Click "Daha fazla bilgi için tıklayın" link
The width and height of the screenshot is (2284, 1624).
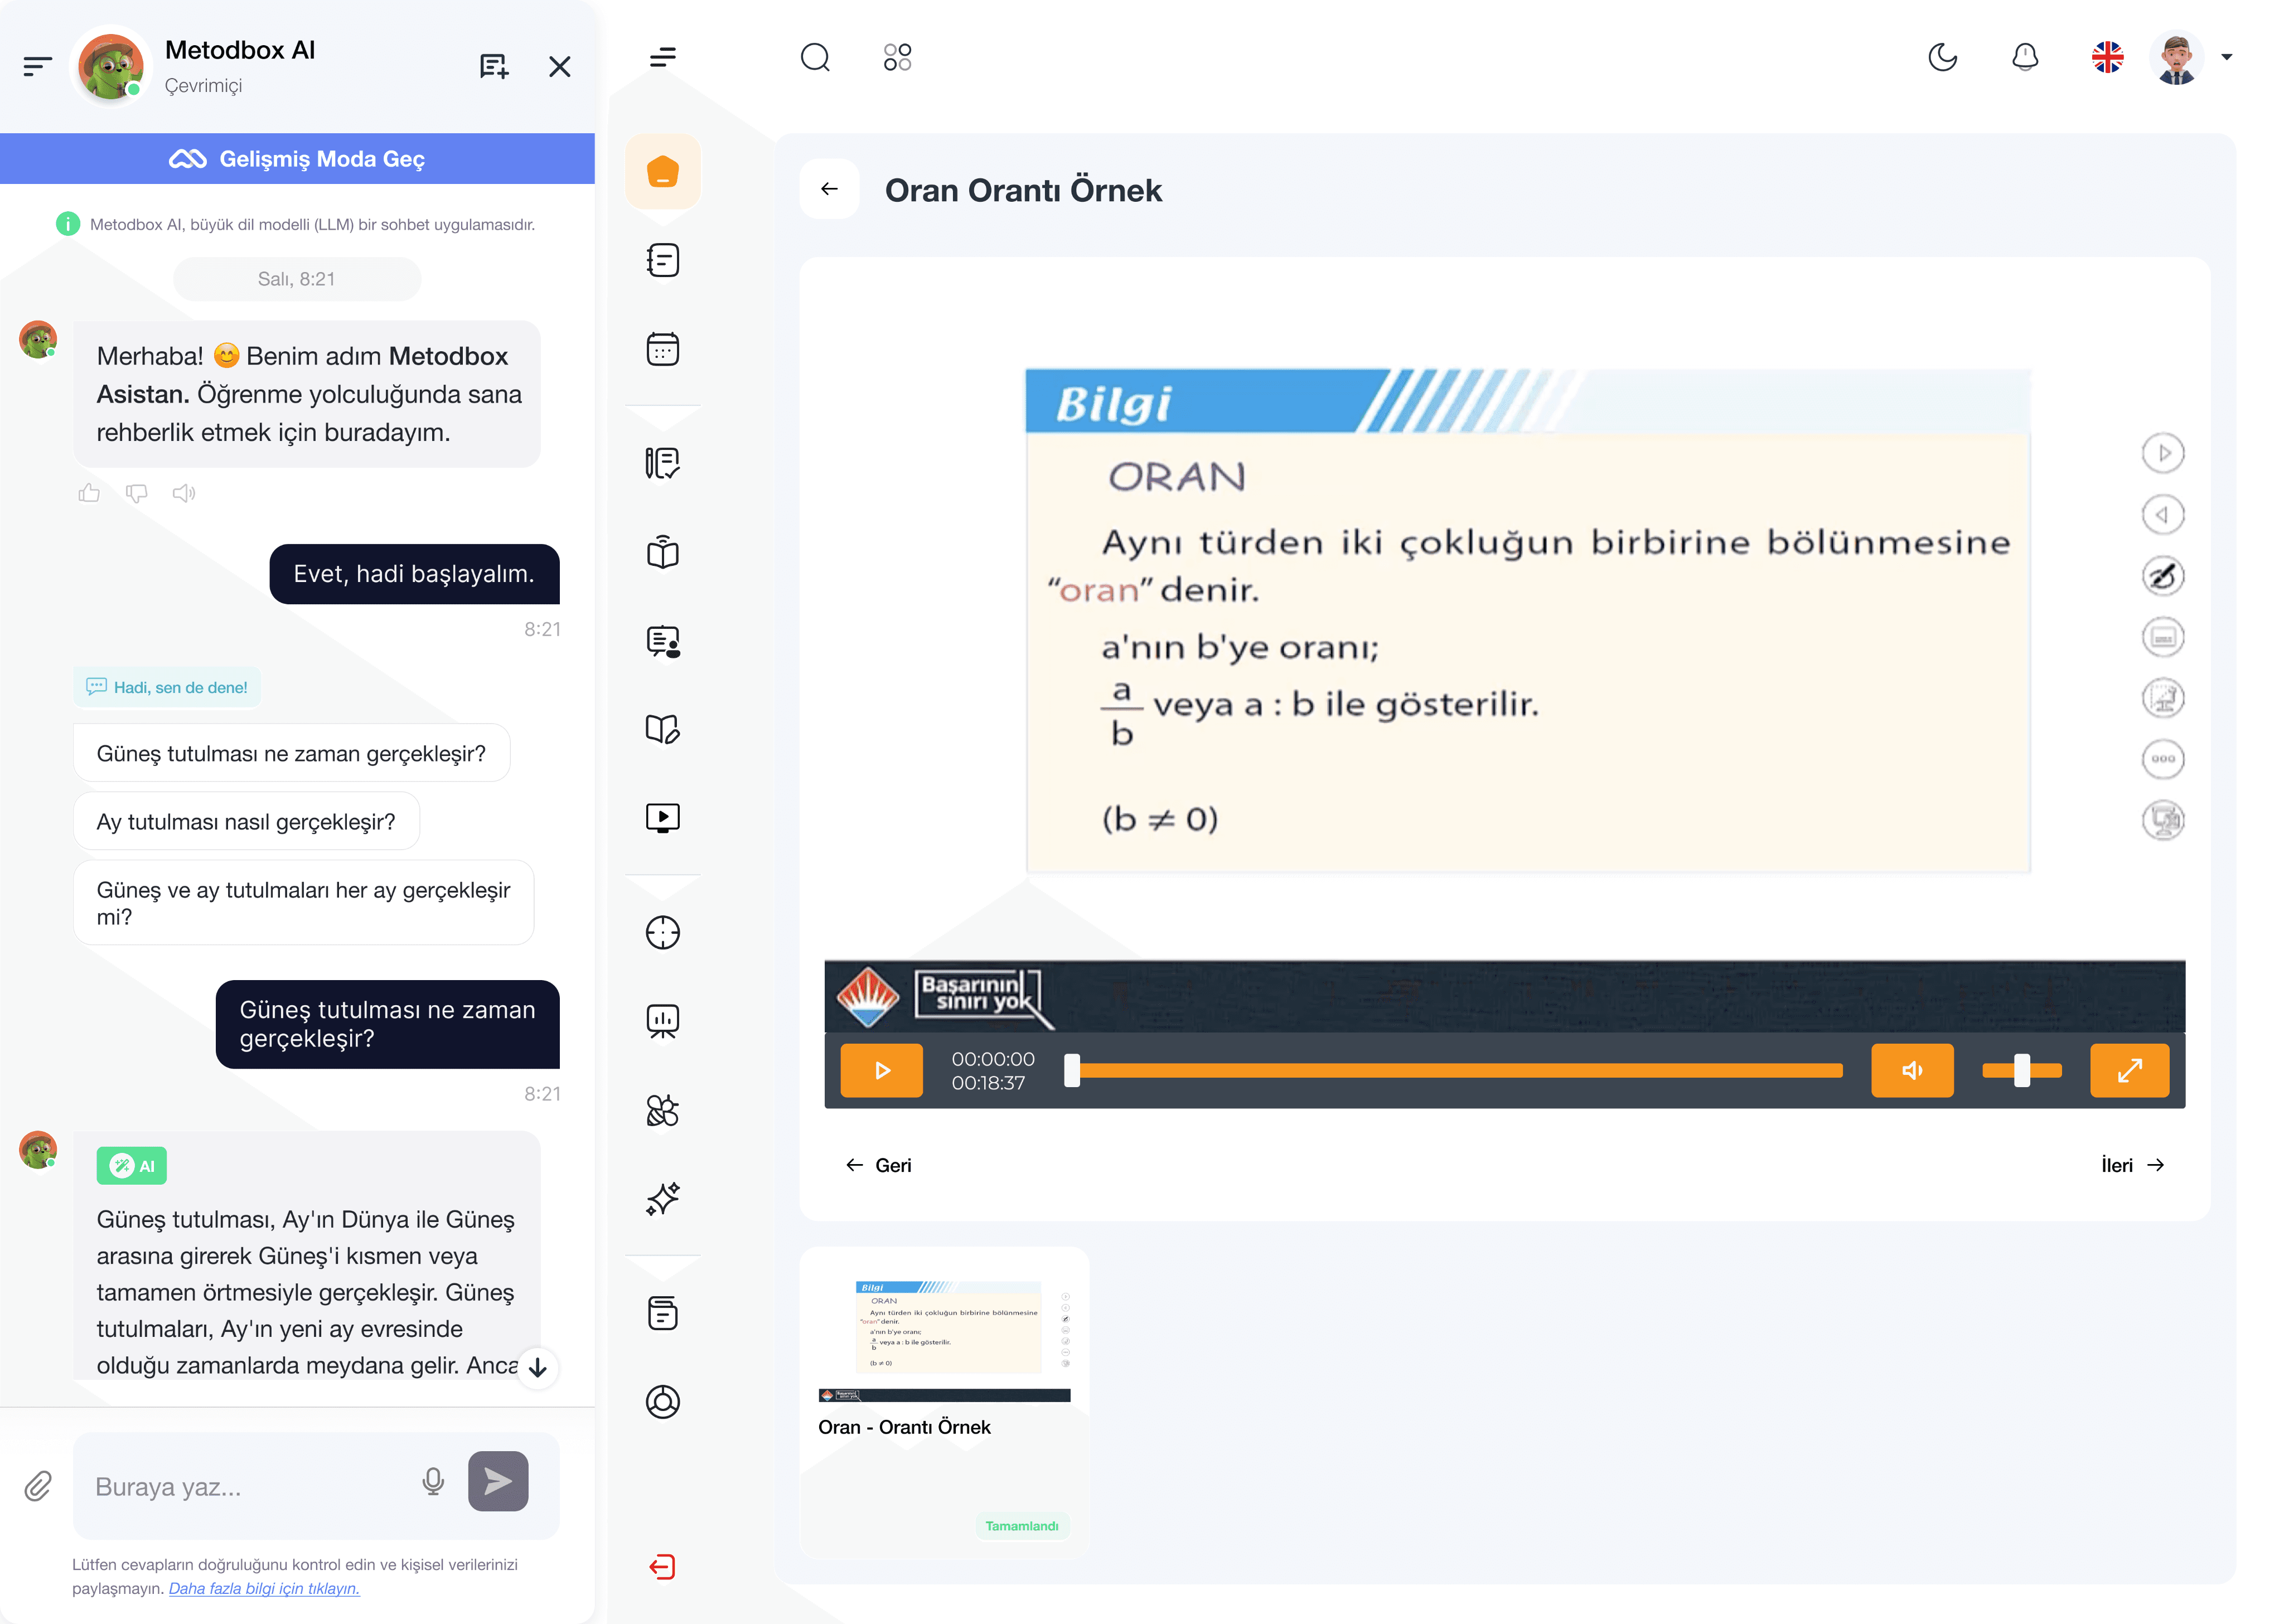click(264, 1588)
